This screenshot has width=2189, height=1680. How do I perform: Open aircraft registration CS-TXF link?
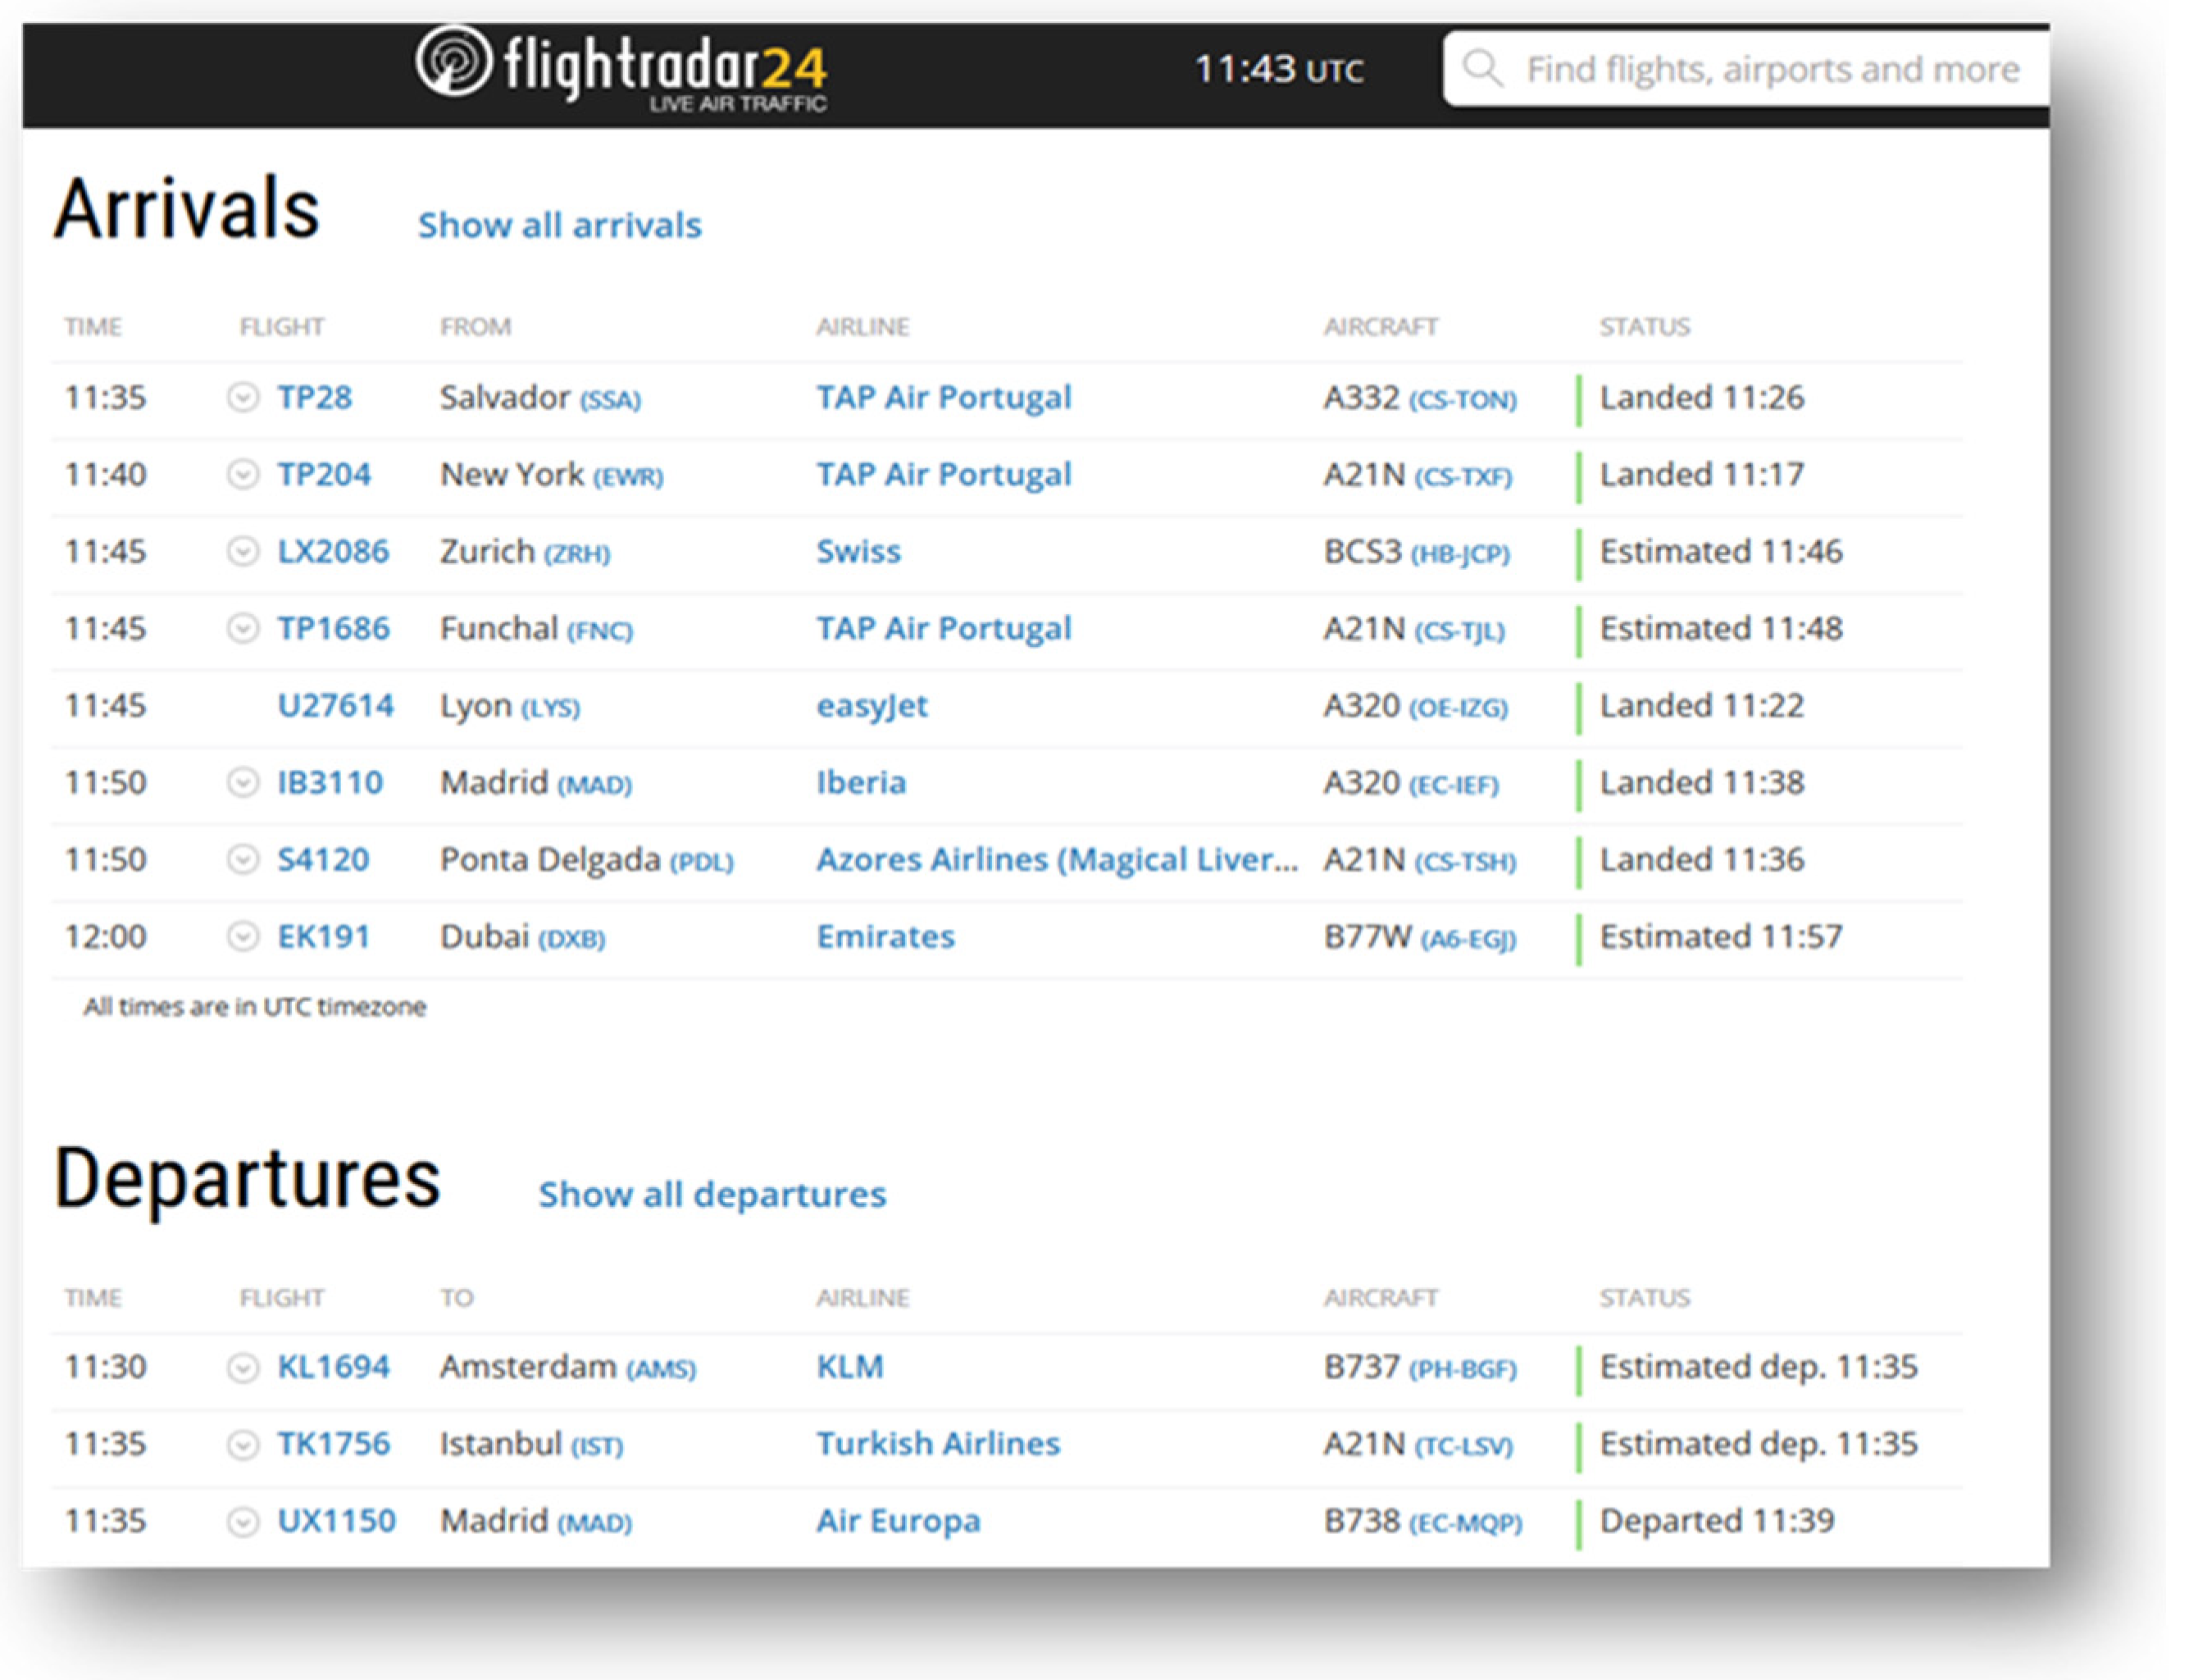pos(1463,476)
